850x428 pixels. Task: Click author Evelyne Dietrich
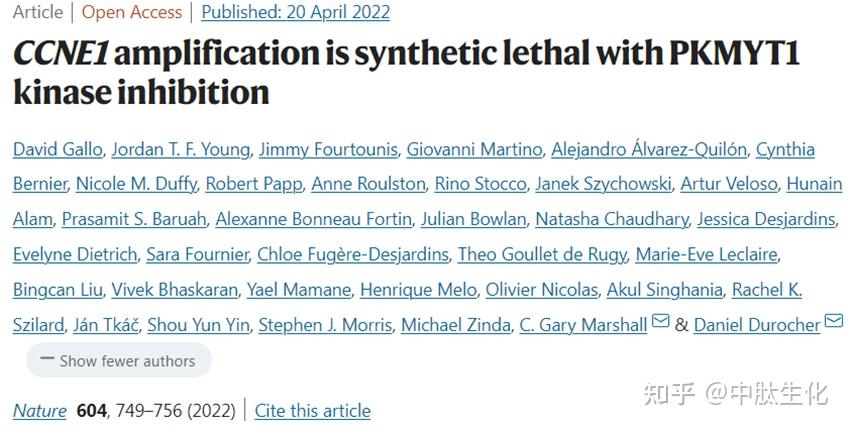tap(75, 255)
